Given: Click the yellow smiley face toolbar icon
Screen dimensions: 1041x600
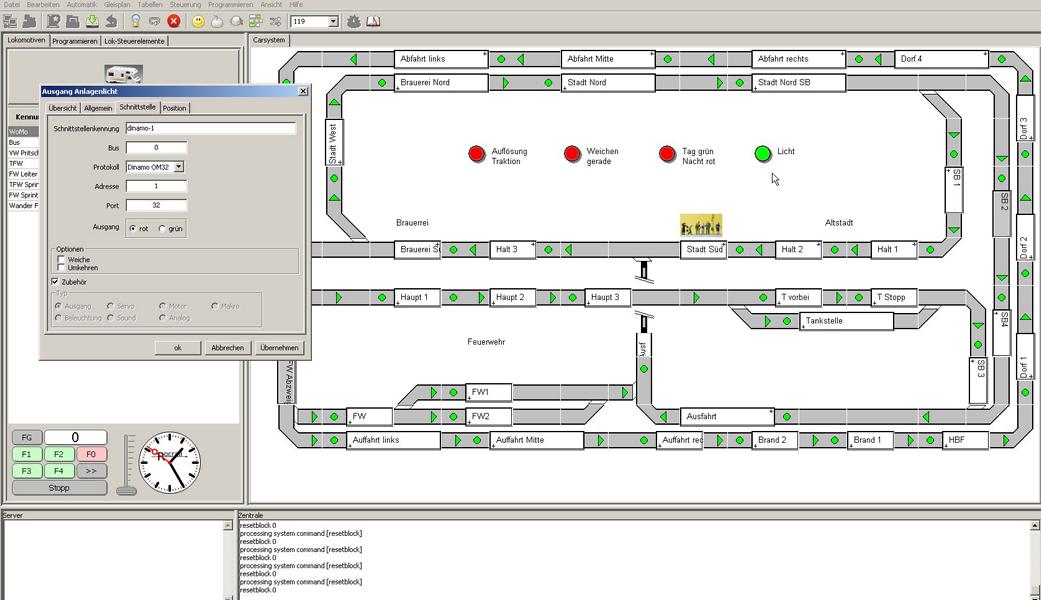Looking at the screenshot, I should 198,21.
